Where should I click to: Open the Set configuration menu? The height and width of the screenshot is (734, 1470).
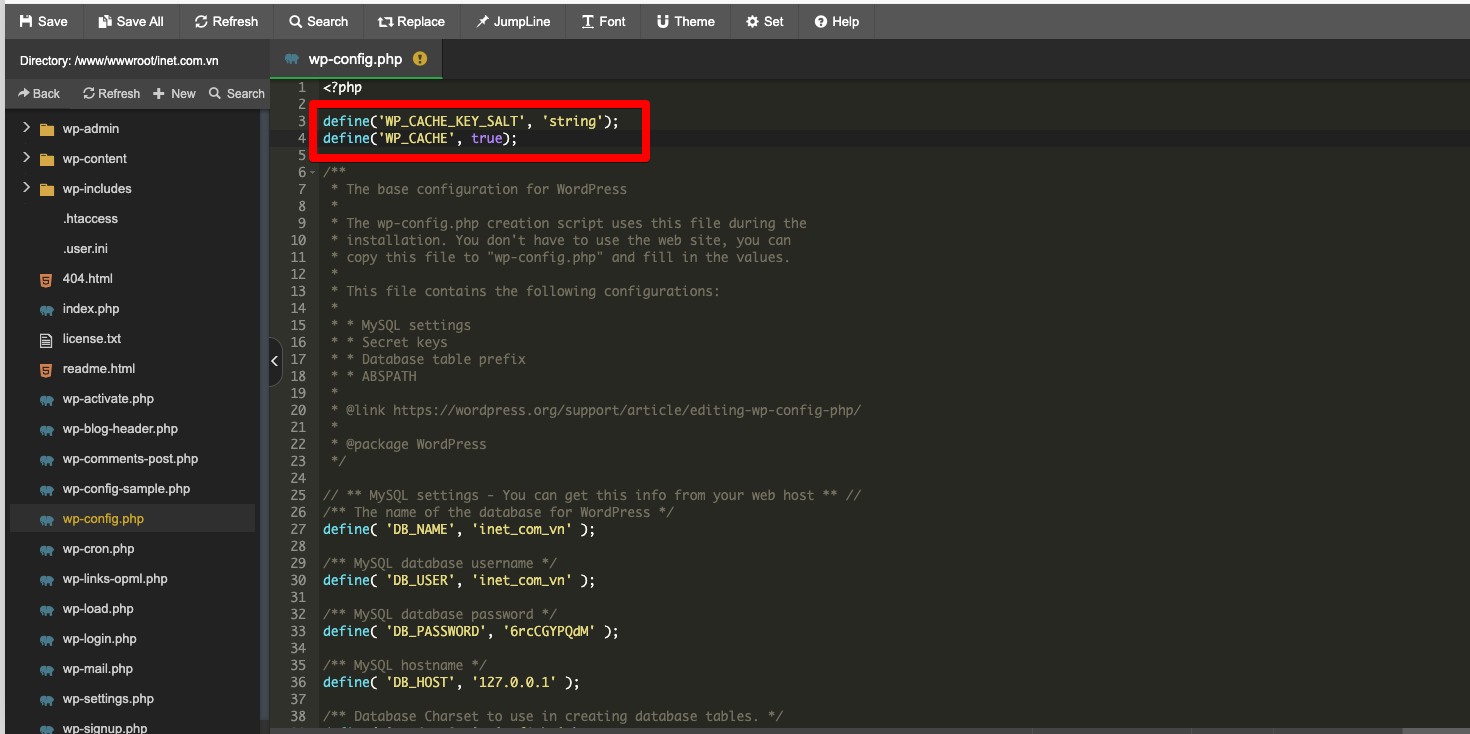(x=765, y=21)
